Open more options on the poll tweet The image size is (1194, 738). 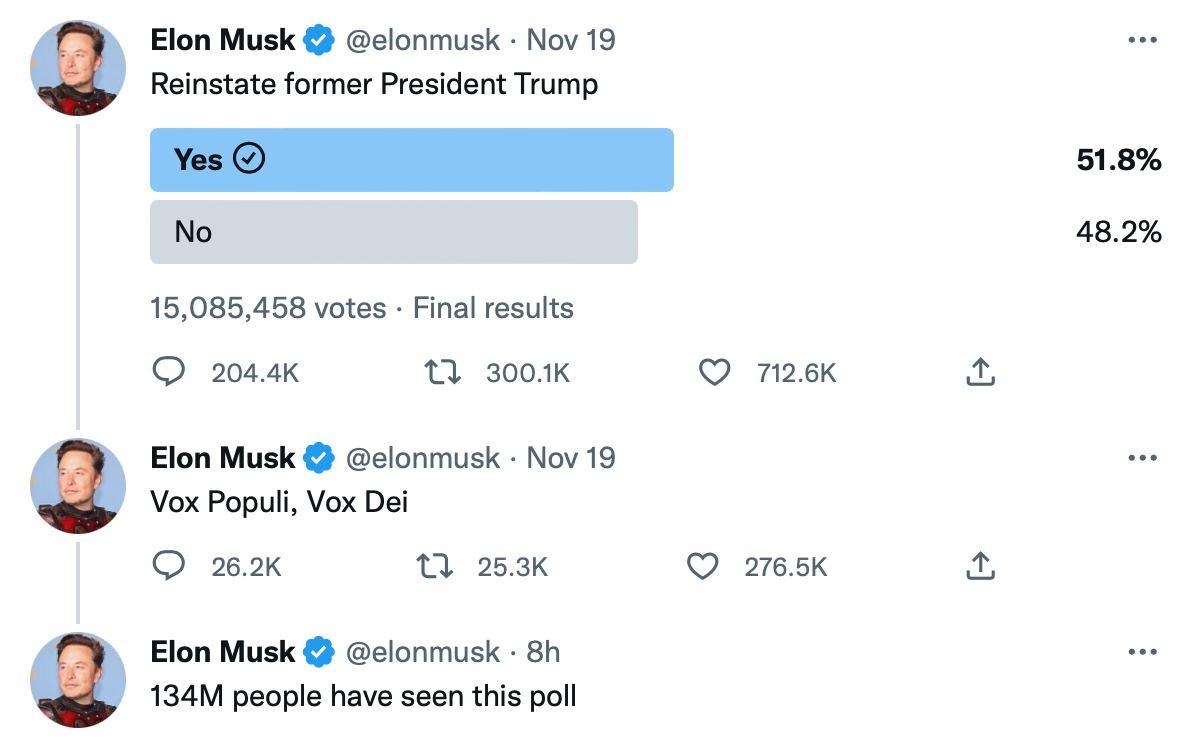1142,41
